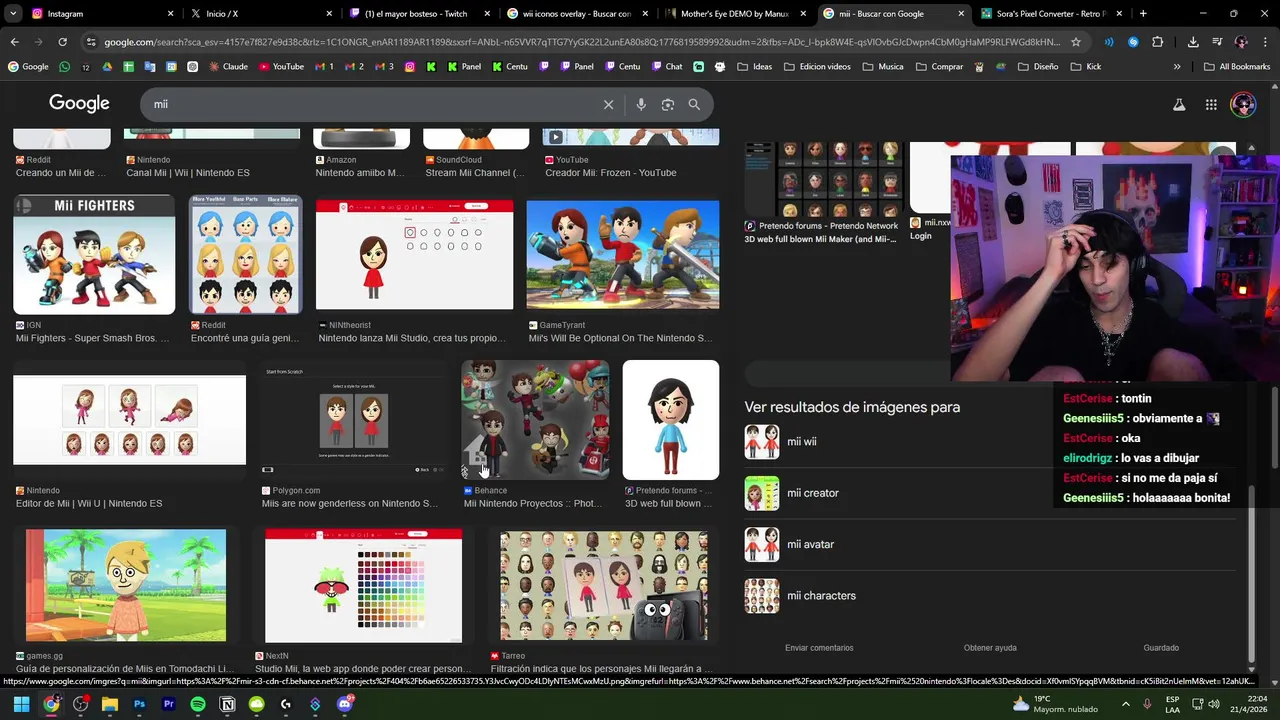The image size is (1280, 720).
Task: Open Logitech G Hub from the taskbar
Action: point(286,704)
